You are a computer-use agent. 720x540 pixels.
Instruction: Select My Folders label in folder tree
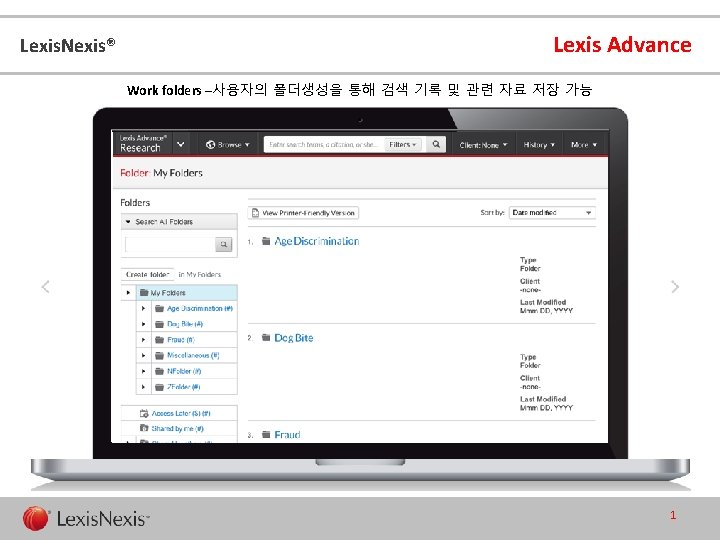[168, 292]
